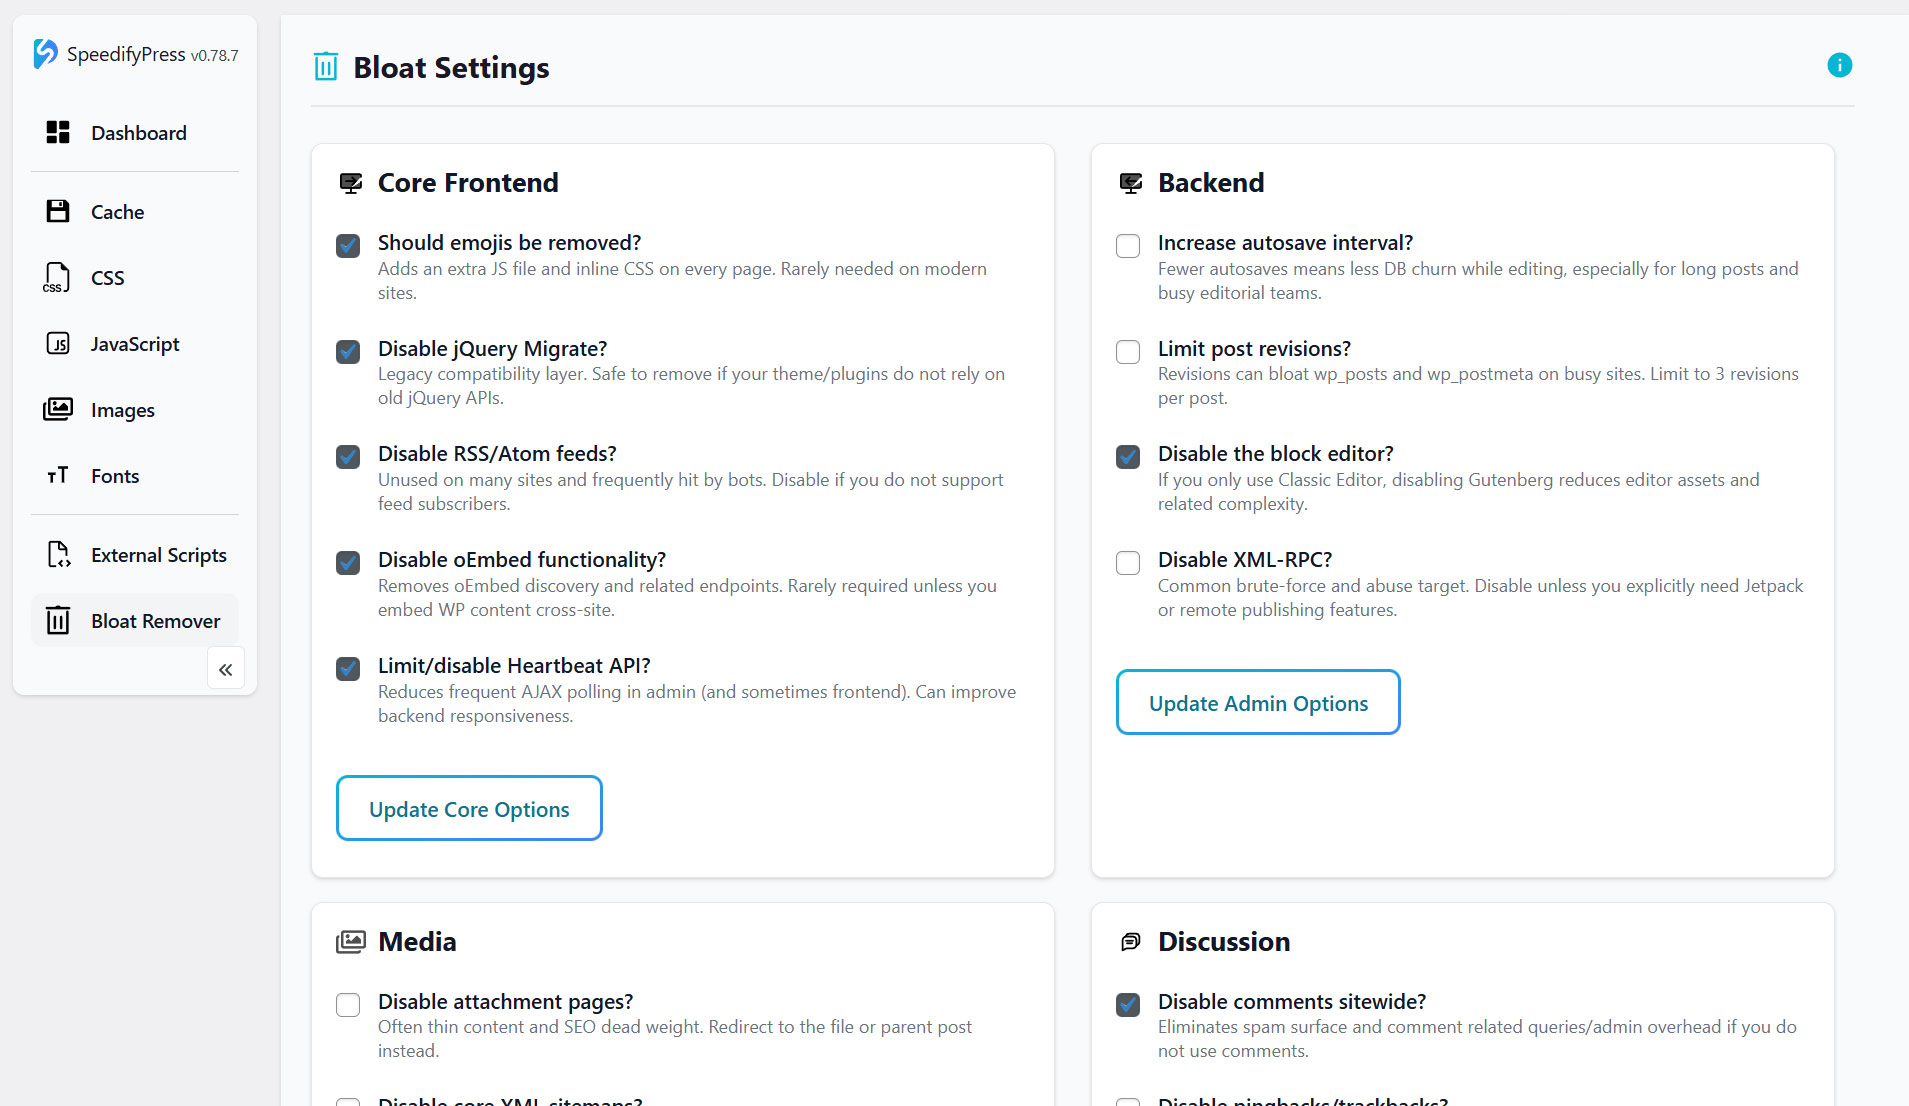Click the CSS file icon
The height and width of the screenshot is (1106, 1909).
click(x=57, y=277)
